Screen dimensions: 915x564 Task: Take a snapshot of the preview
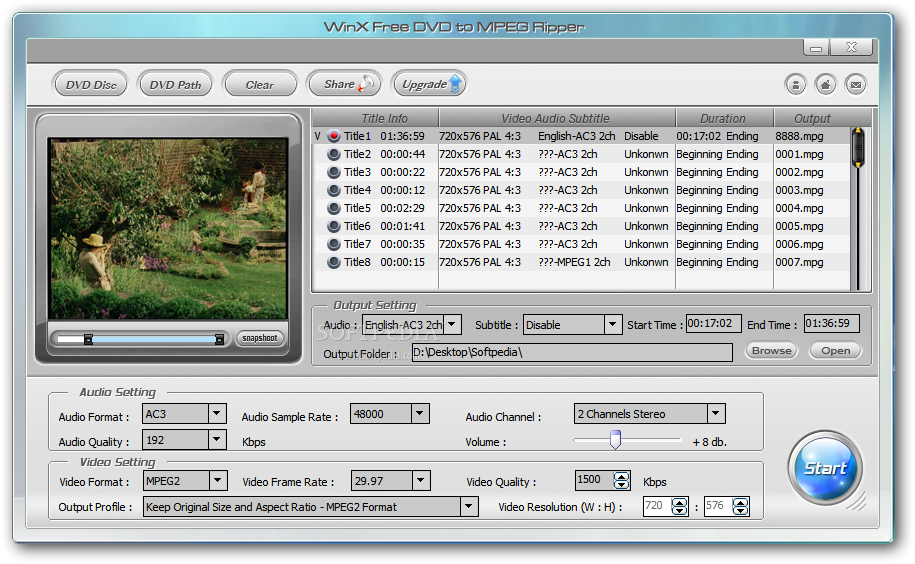(260, 338)
